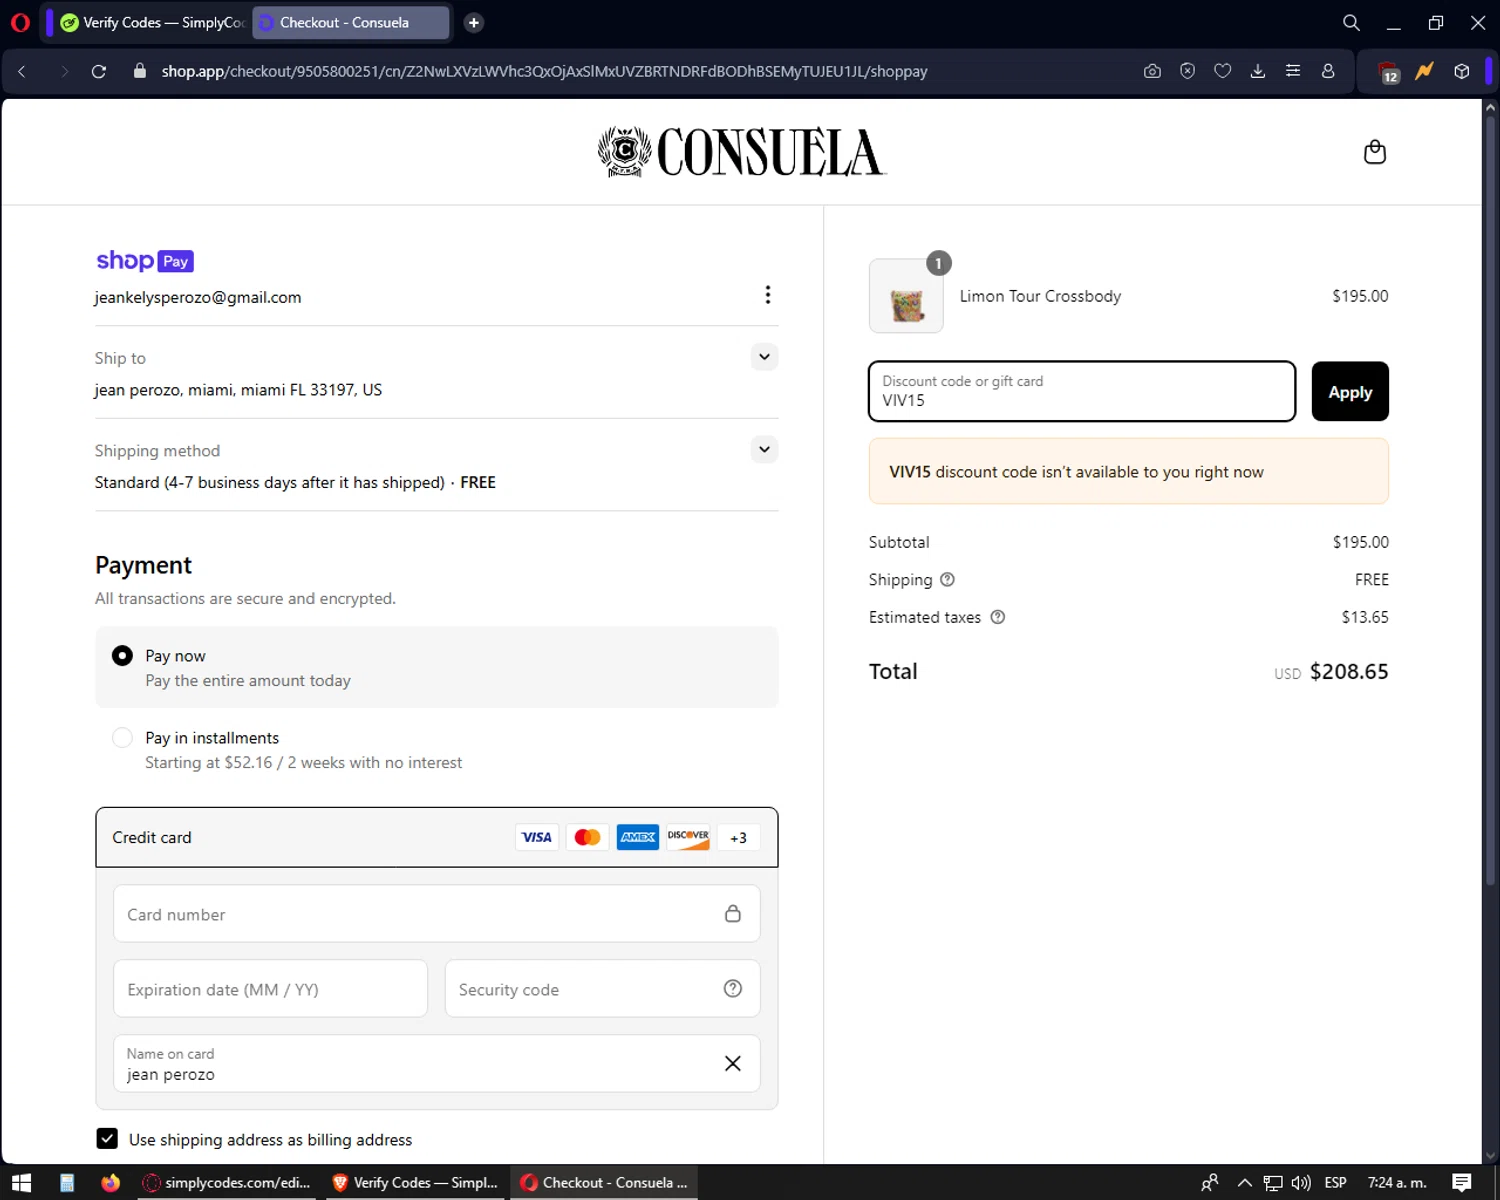Expand the Shipping method section
Viewport: 1500px width, 1200px height.
(764, 449)
